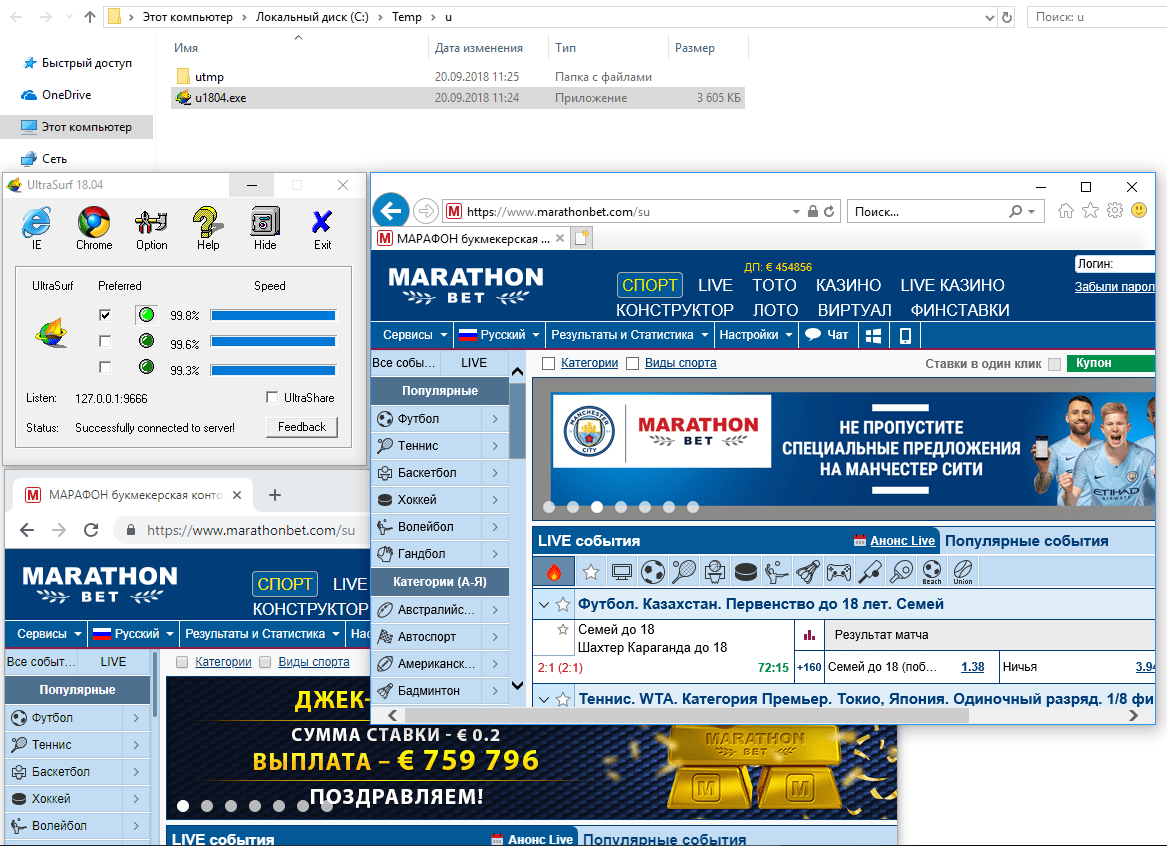Click the Chrome icon in UltraSurf

point(94,227)
